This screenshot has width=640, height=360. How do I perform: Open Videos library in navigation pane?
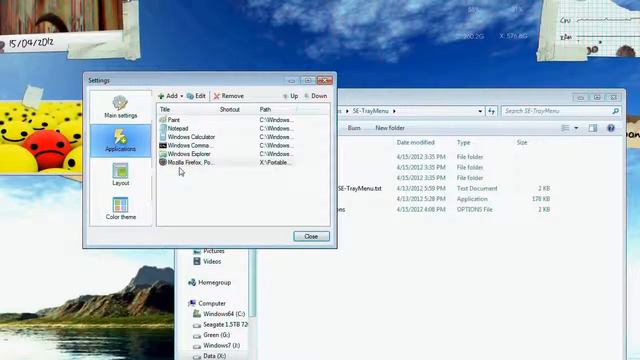207,262
